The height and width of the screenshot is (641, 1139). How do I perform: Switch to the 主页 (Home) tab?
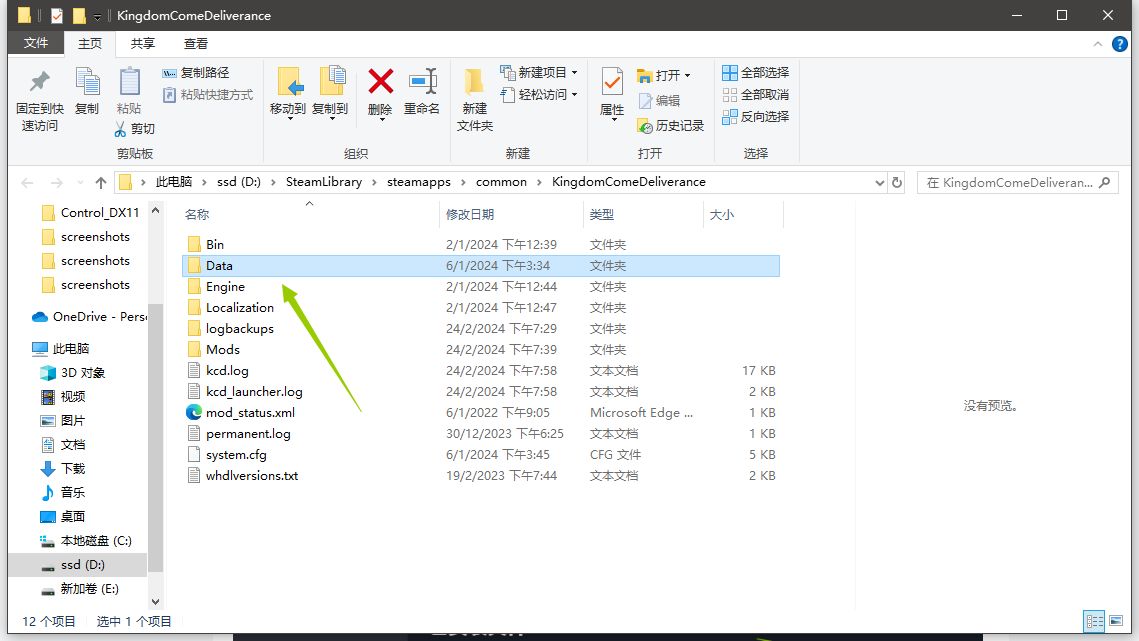pos(90,44)
